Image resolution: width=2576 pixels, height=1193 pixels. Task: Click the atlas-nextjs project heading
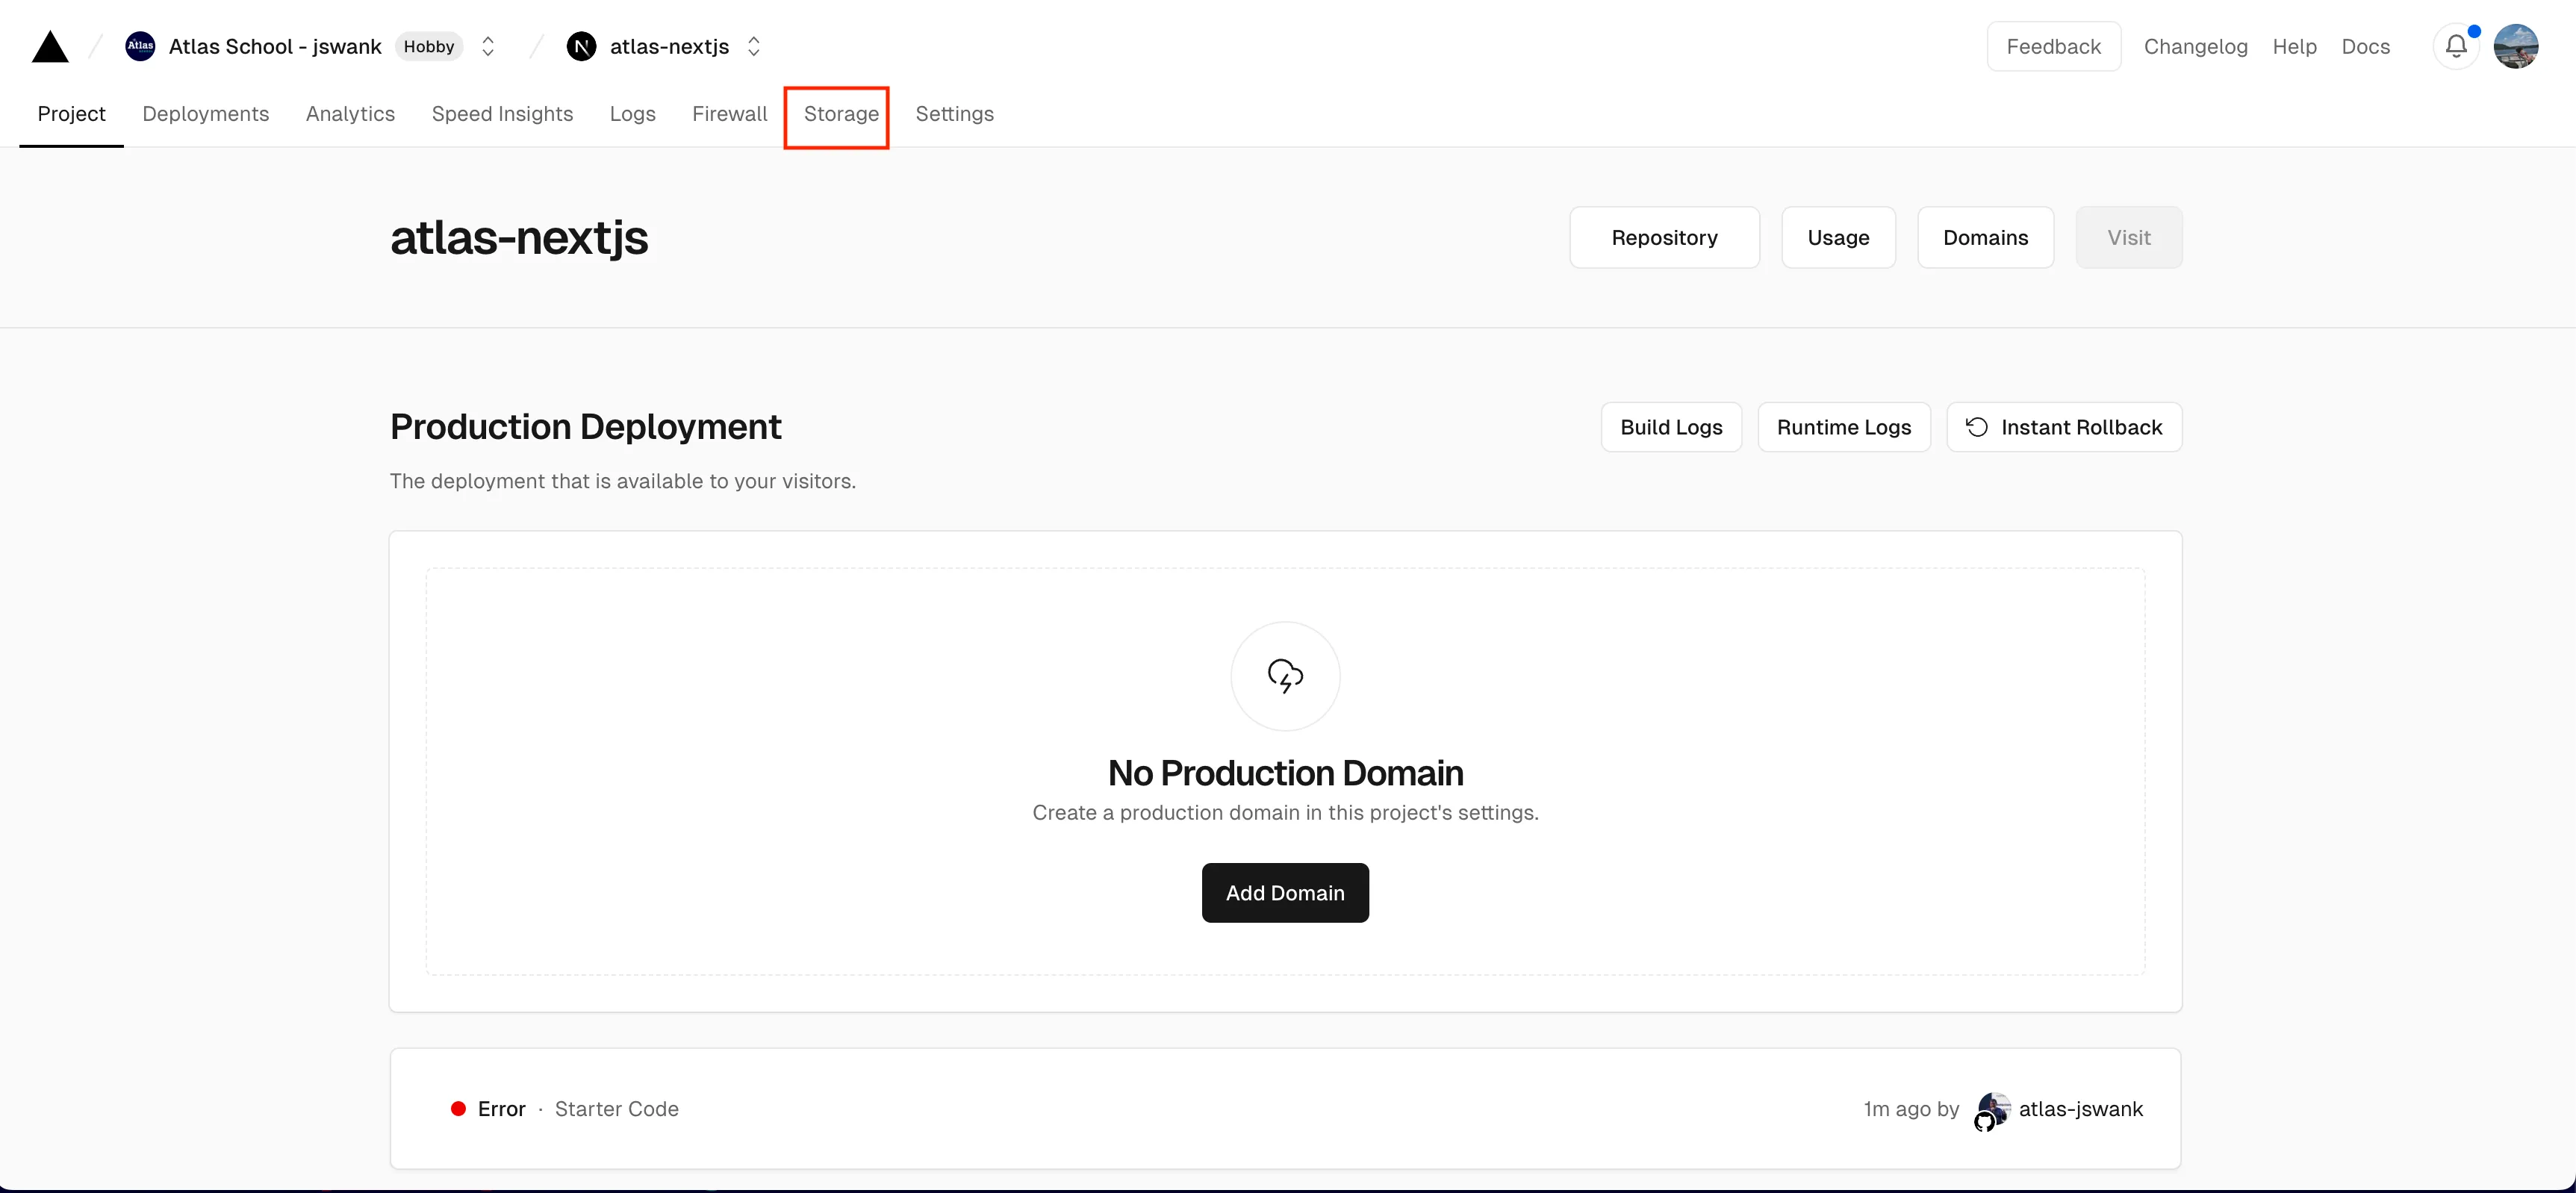[x=519, y=238]
